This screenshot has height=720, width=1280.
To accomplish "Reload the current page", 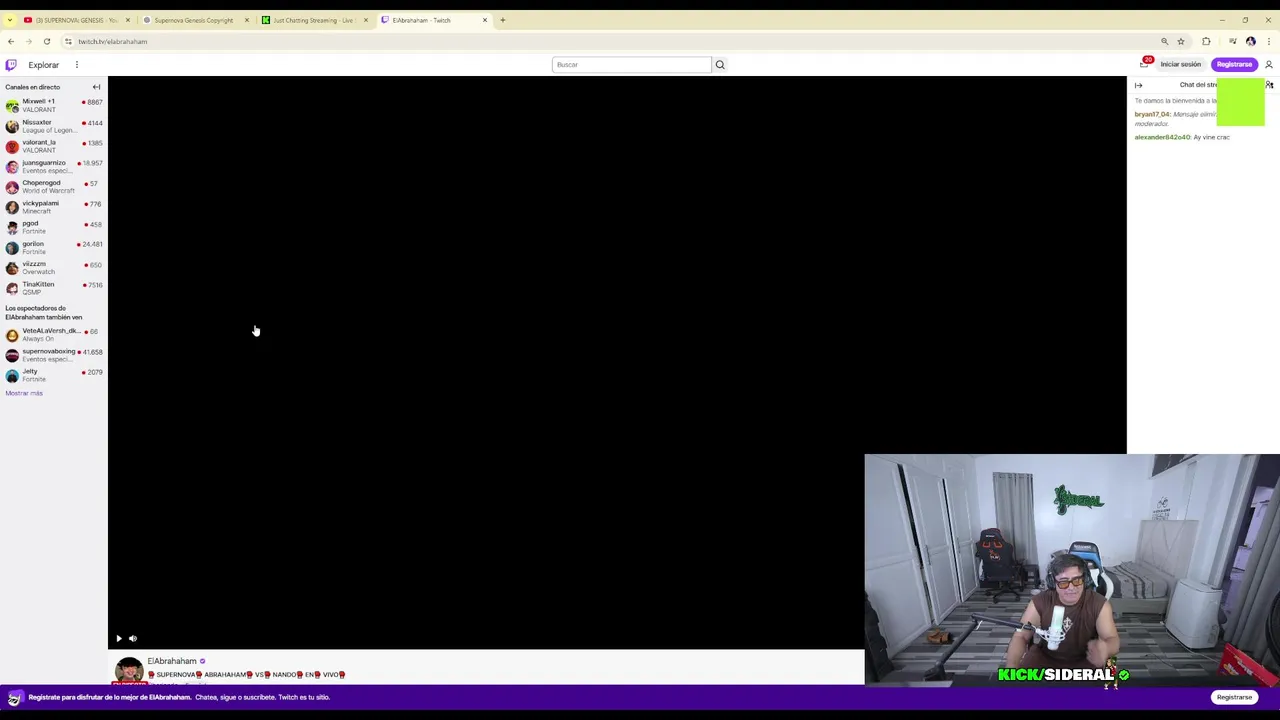I will tap(46, 41).
